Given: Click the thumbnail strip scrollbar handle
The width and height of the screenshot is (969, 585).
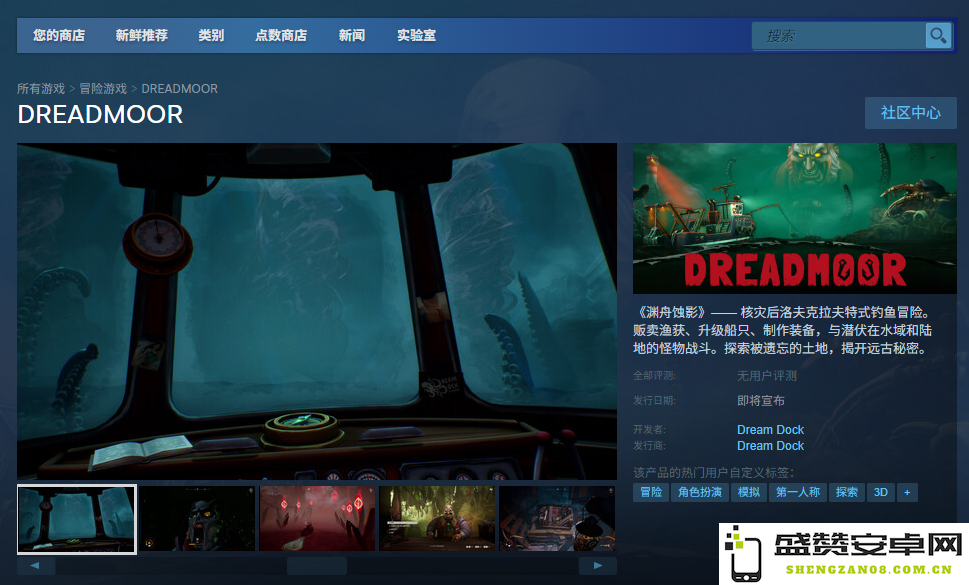Looking at the screenshot, I should [317, 565].
